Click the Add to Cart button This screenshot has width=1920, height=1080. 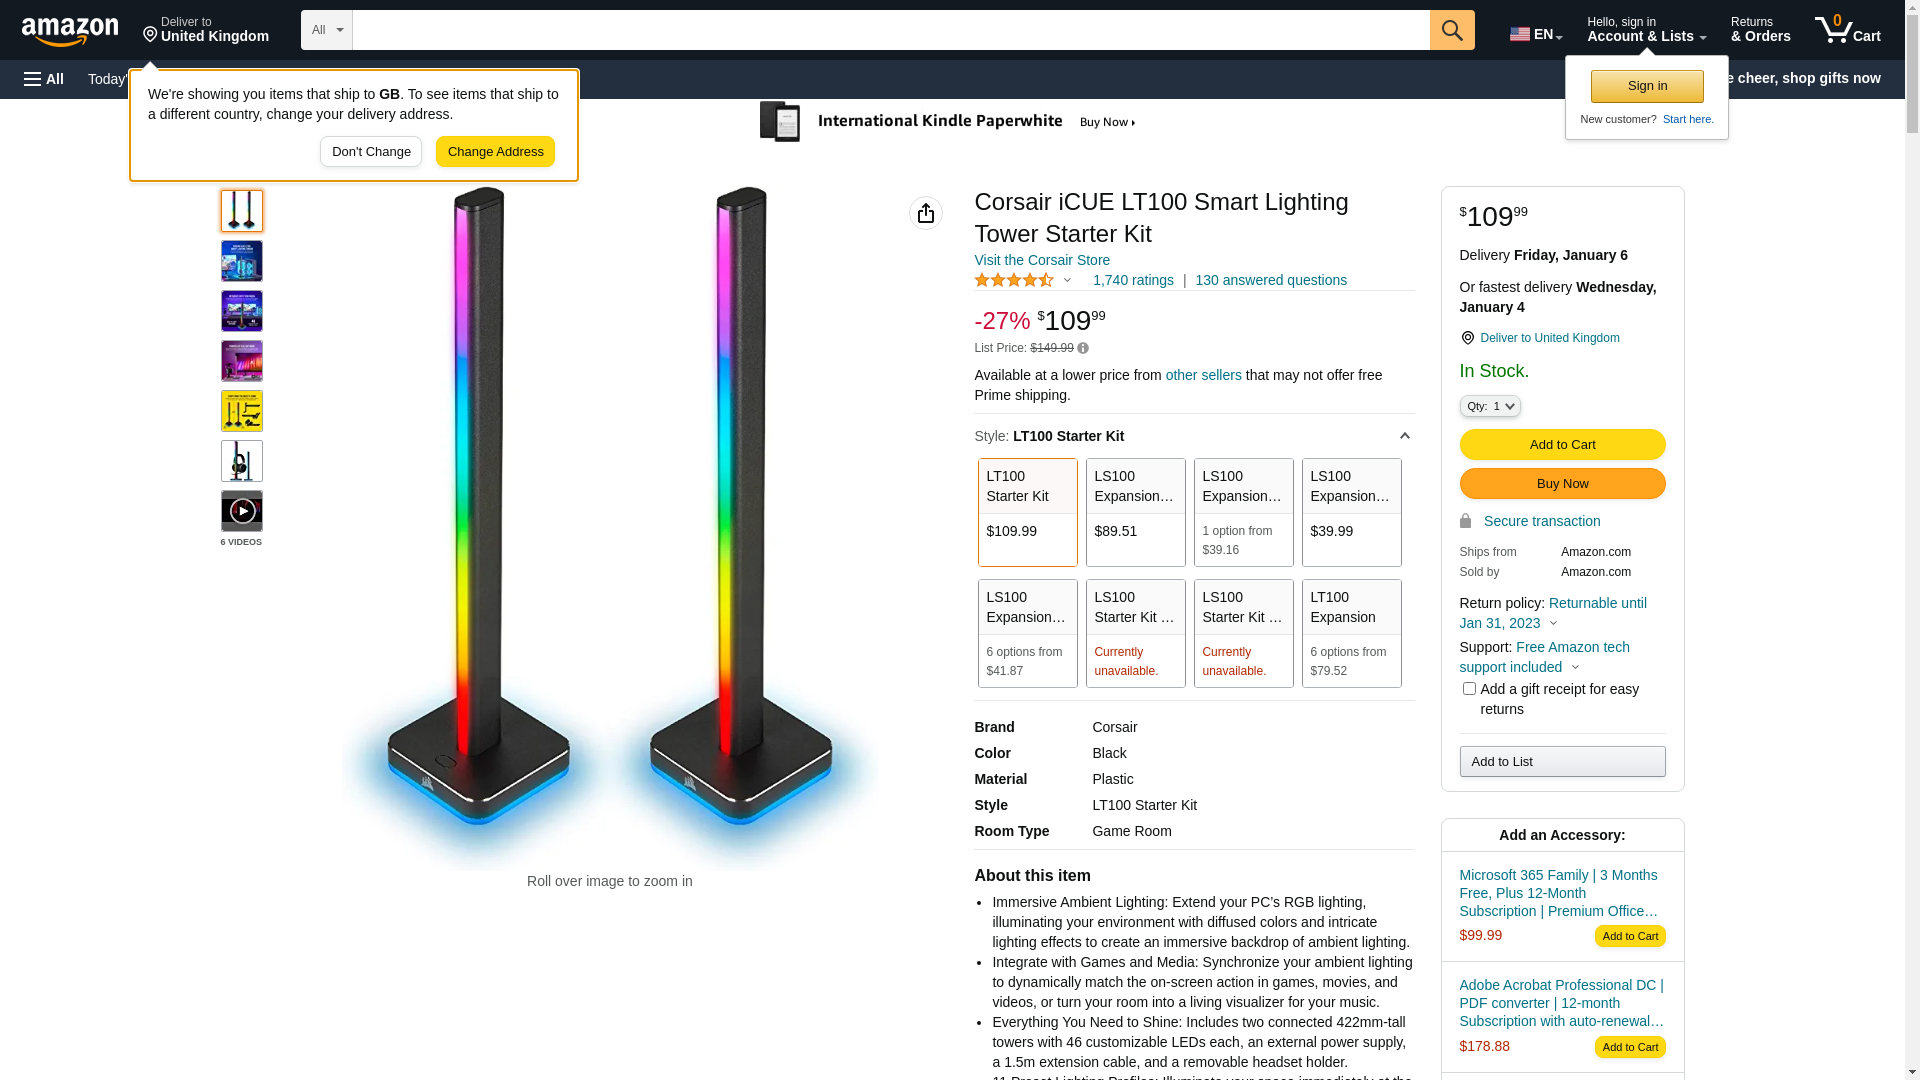(1562, 445)
